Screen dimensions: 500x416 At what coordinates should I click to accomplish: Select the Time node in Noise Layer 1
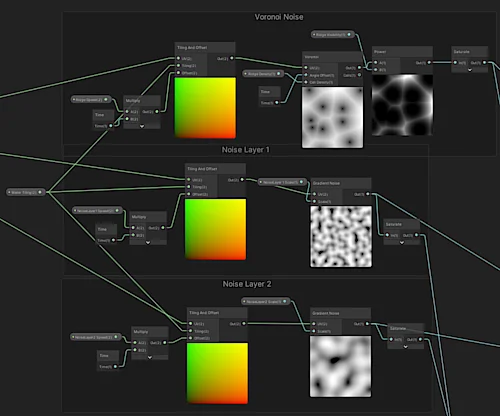click(x=106, y=234)
